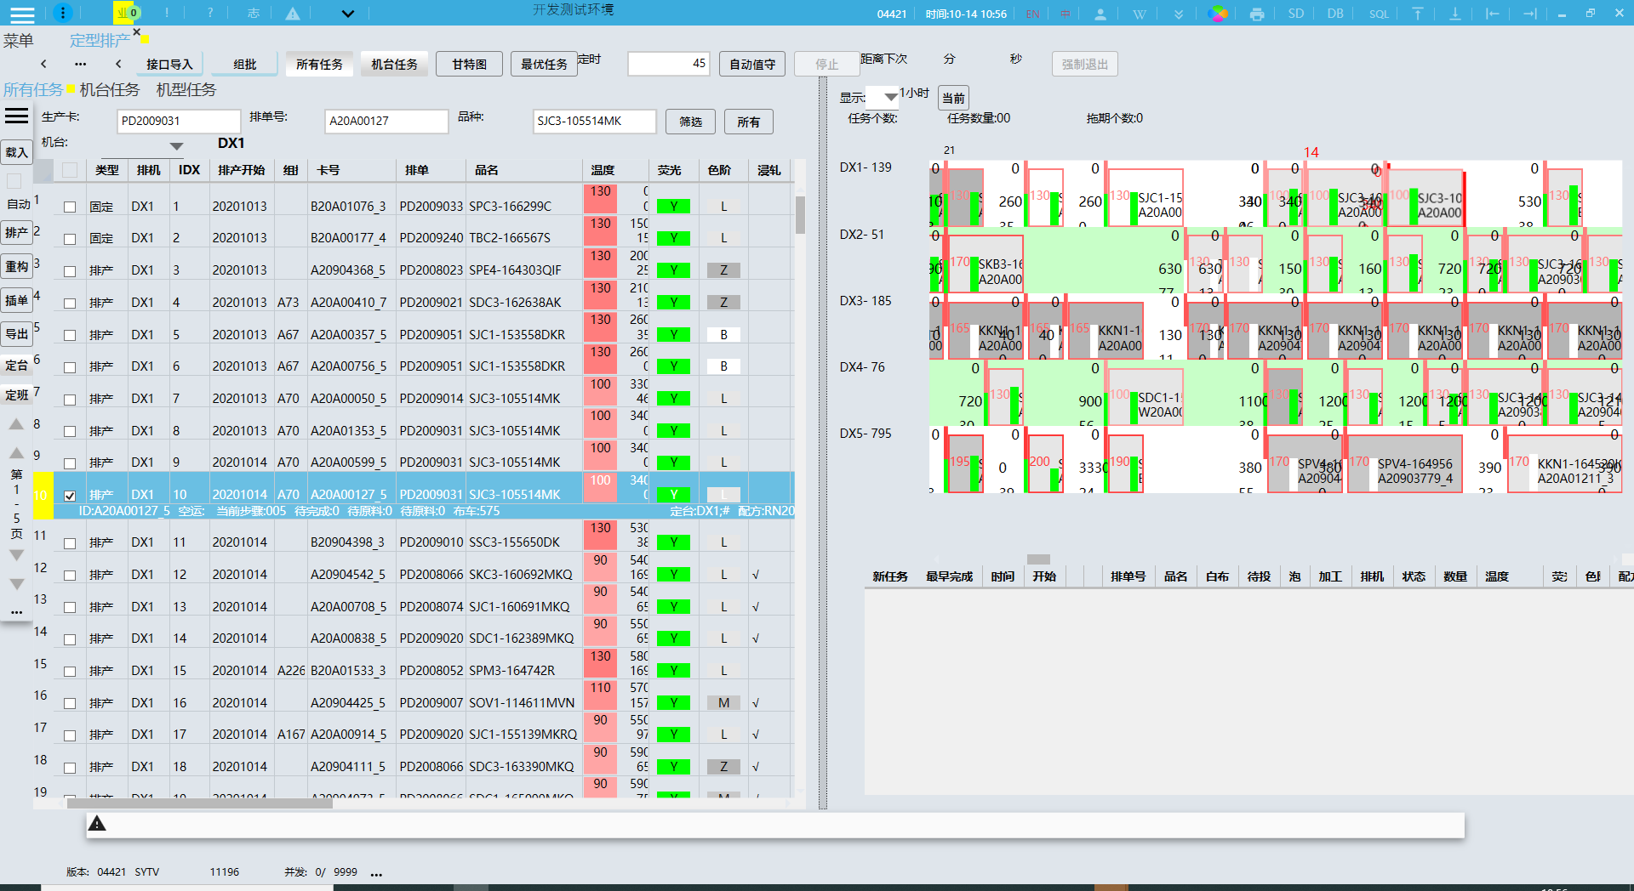1634x891 pixels.
Task: Uncheck the selected row A20A00127_5
Action: (70, 495)
